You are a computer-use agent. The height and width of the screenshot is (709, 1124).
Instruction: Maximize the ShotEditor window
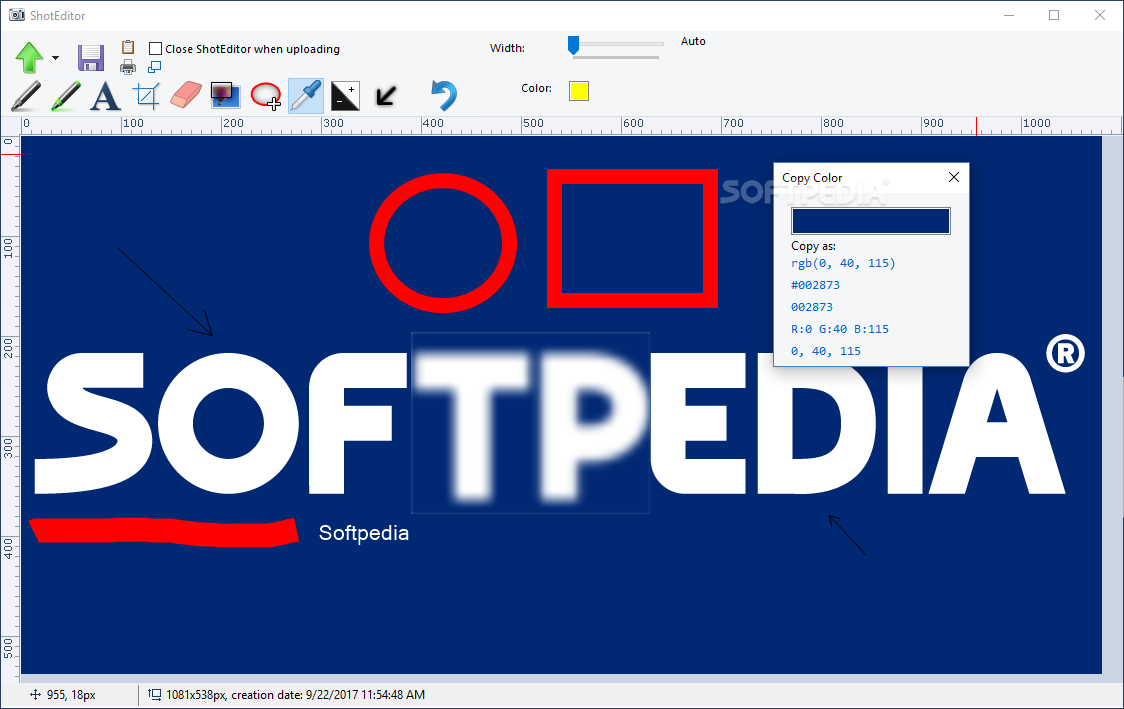point(1054,15)
